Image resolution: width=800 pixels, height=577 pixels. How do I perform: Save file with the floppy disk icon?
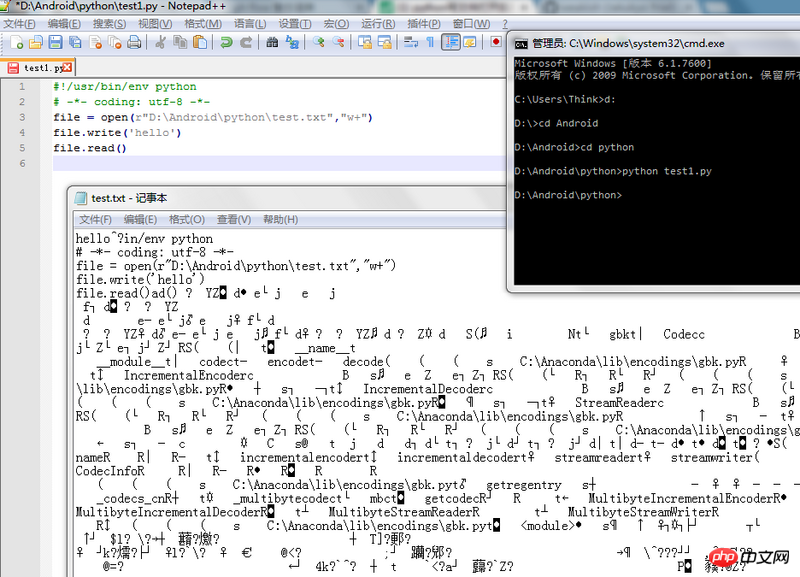coord(55,42)
